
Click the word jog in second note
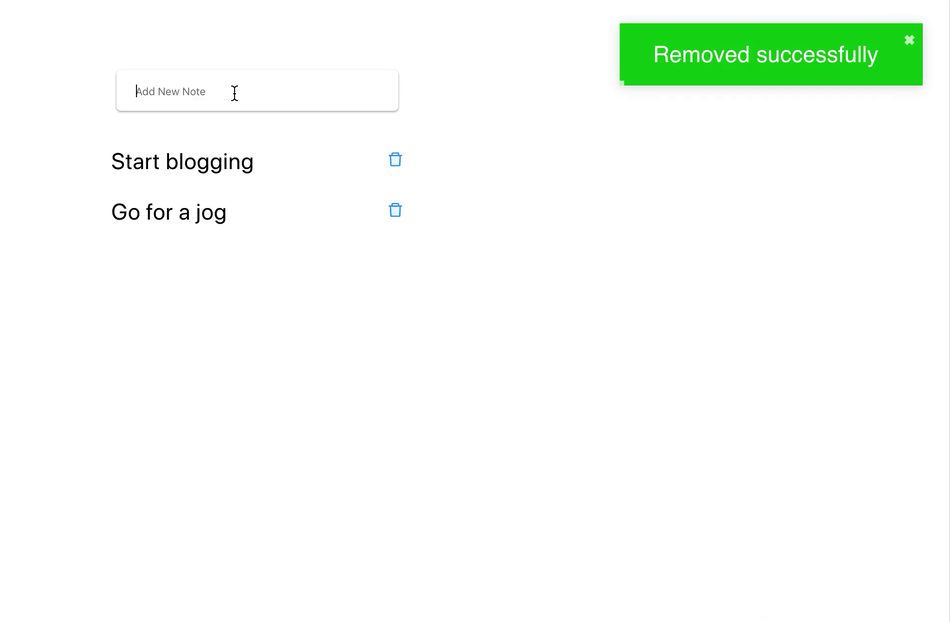click(x=211, y=213)
